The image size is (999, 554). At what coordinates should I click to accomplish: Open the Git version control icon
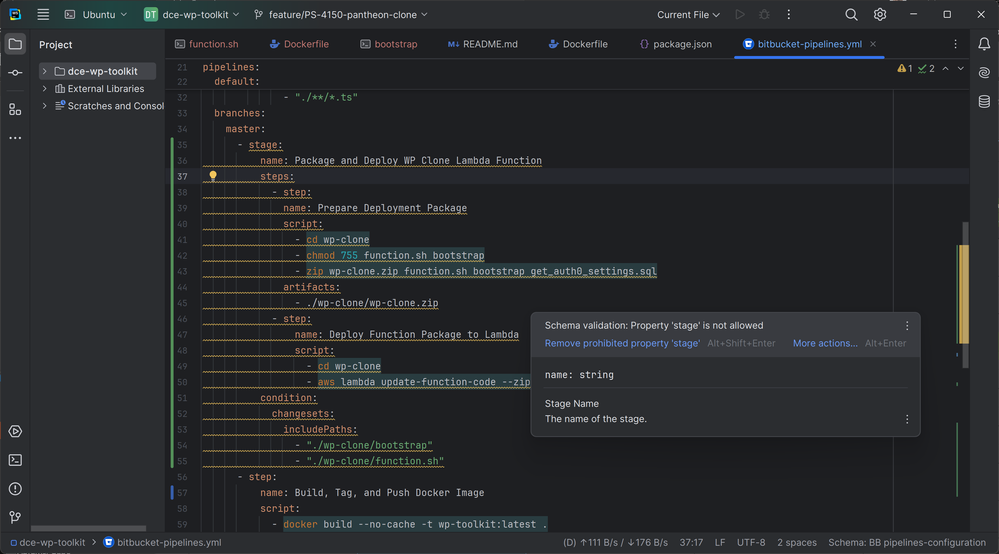pos(15,518)
